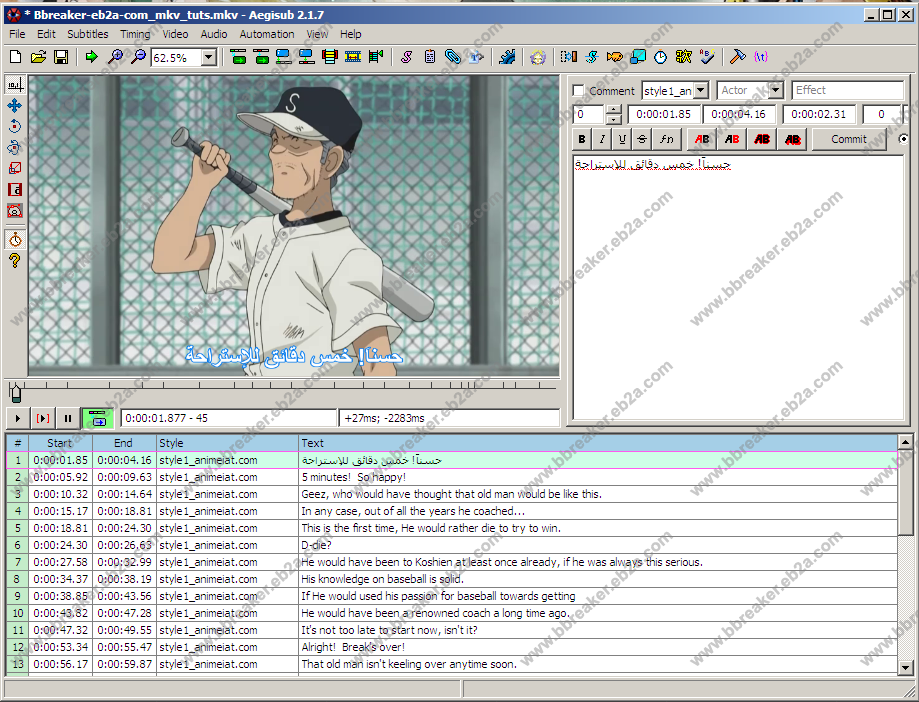The image size is (919, 702).
Task: Open the style1_an style dropdown
Action: [x=700, y=91]
